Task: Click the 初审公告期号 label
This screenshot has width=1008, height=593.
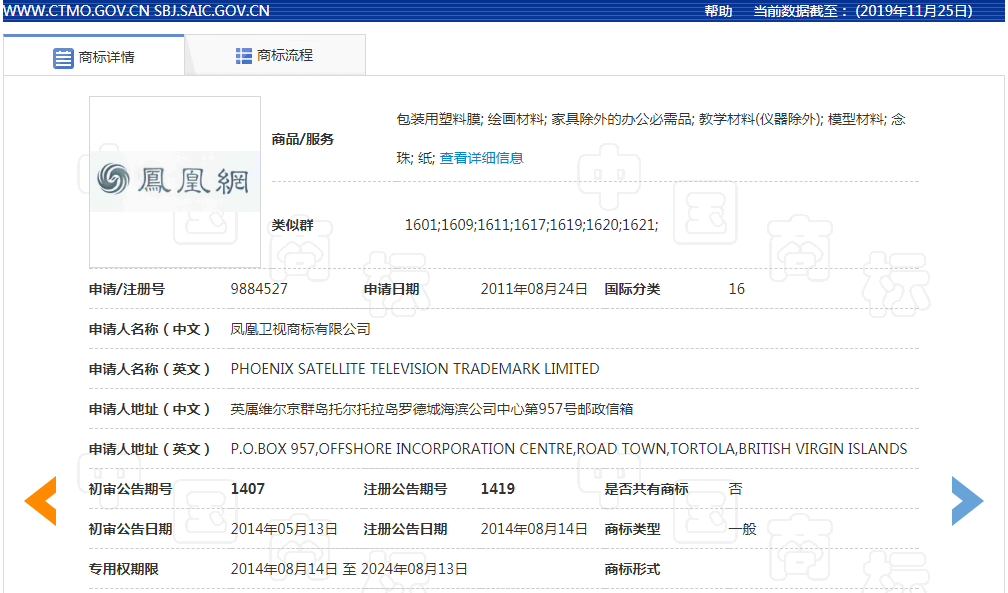Action: tap(130, 489)
